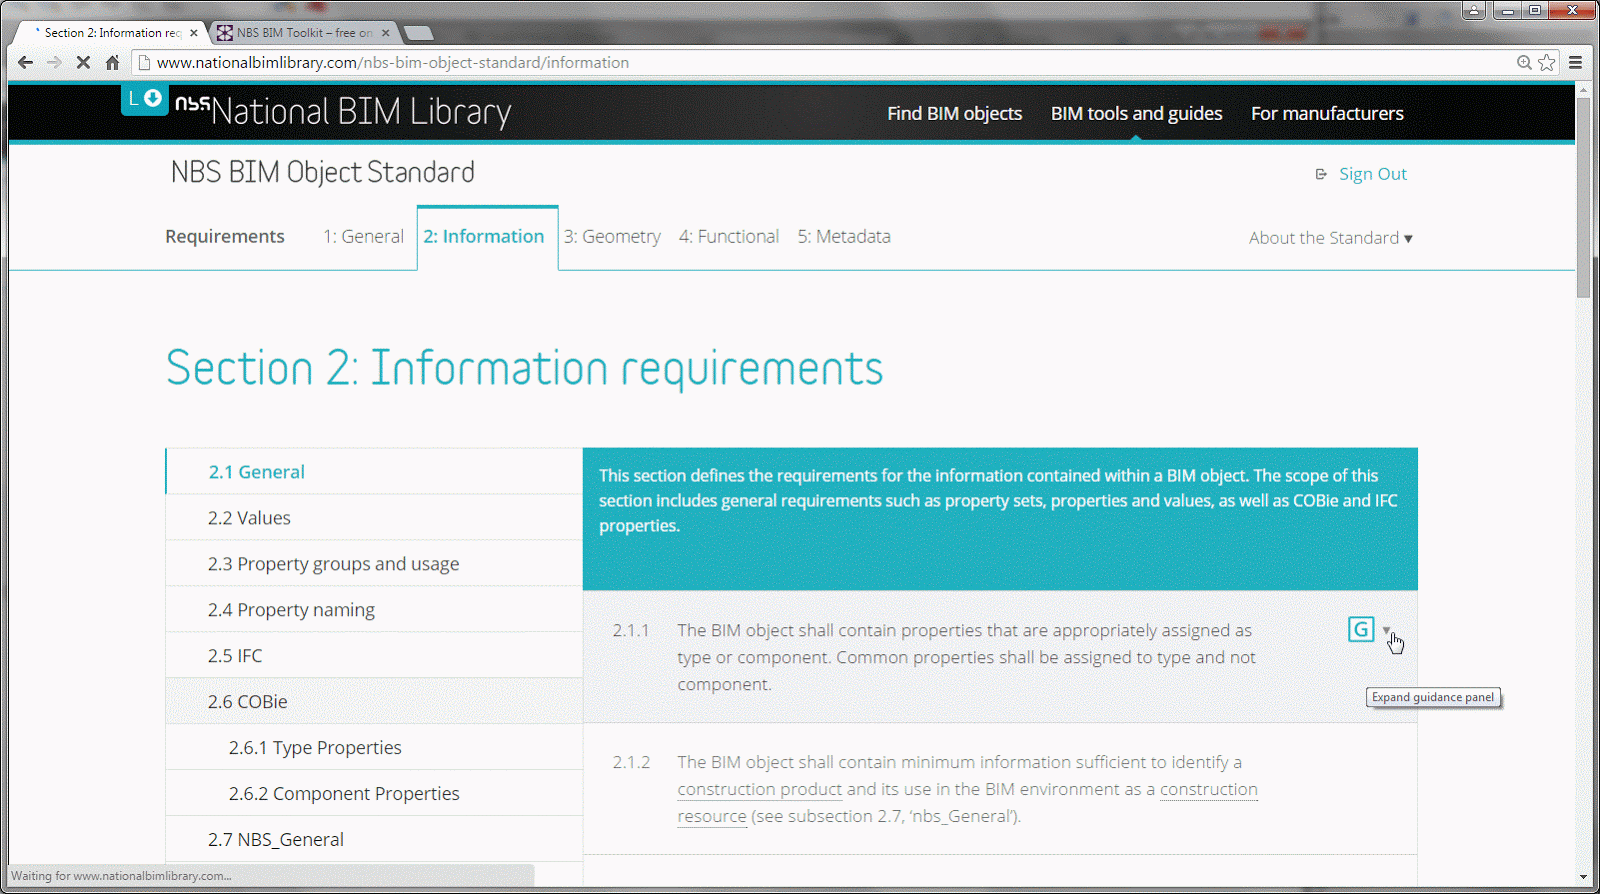Open the 5: Metadata tab
This screenshot has height=894, width=1600.
click(844, 236)
